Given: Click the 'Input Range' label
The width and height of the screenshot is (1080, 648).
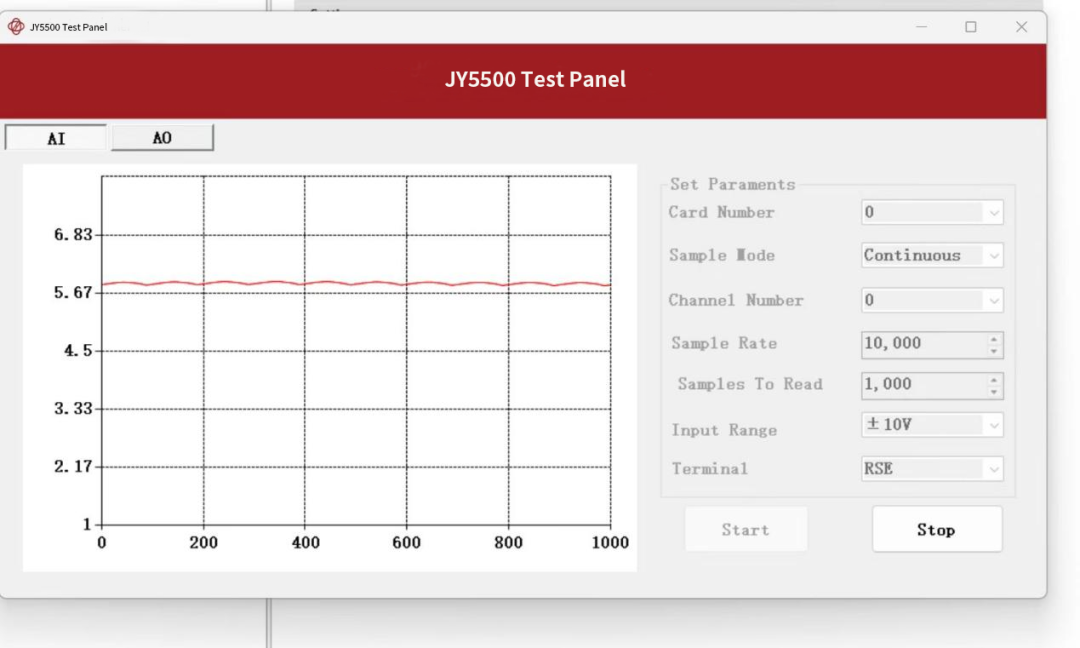Looking at the screenshot, I should 724,430.
